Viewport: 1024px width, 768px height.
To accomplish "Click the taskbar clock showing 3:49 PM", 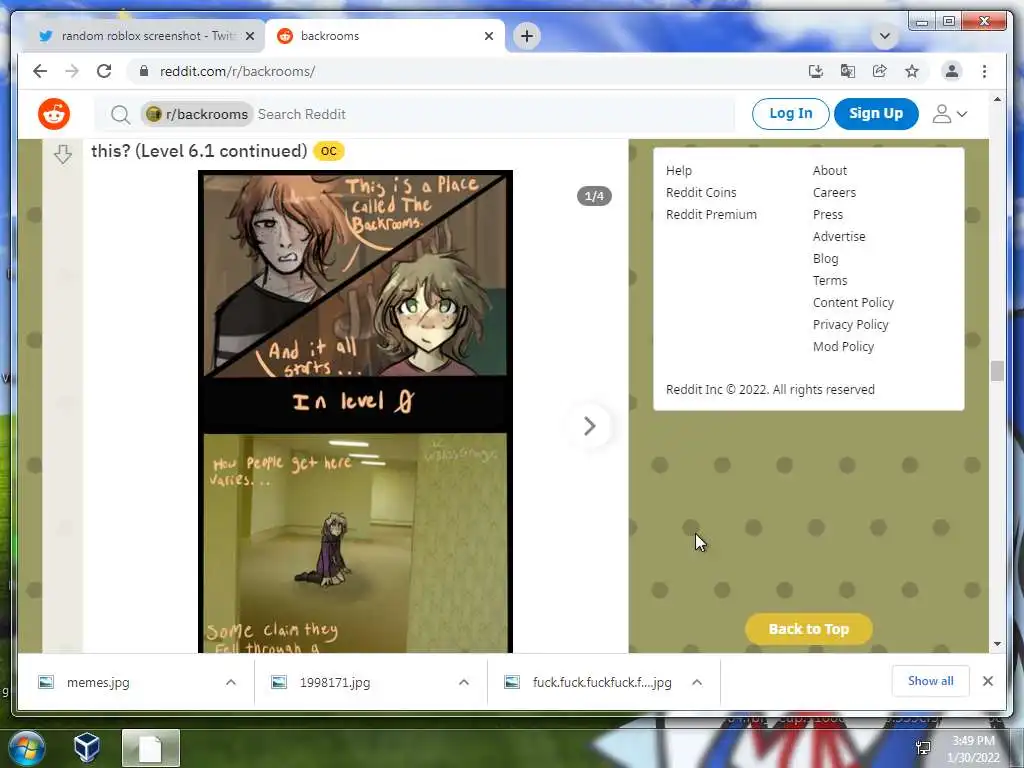I will pos(973,748).
